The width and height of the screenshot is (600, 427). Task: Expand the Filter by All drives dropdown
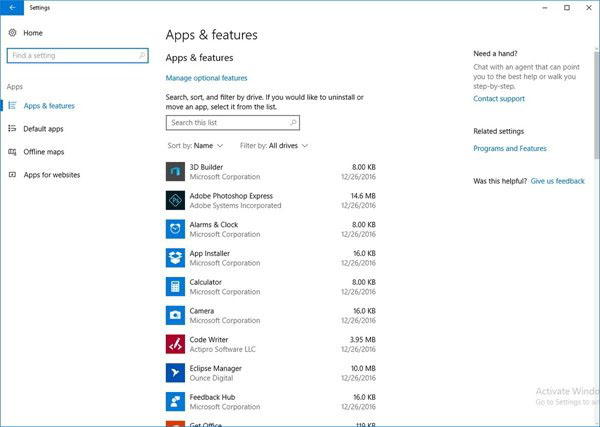click(x=274, y=146)
